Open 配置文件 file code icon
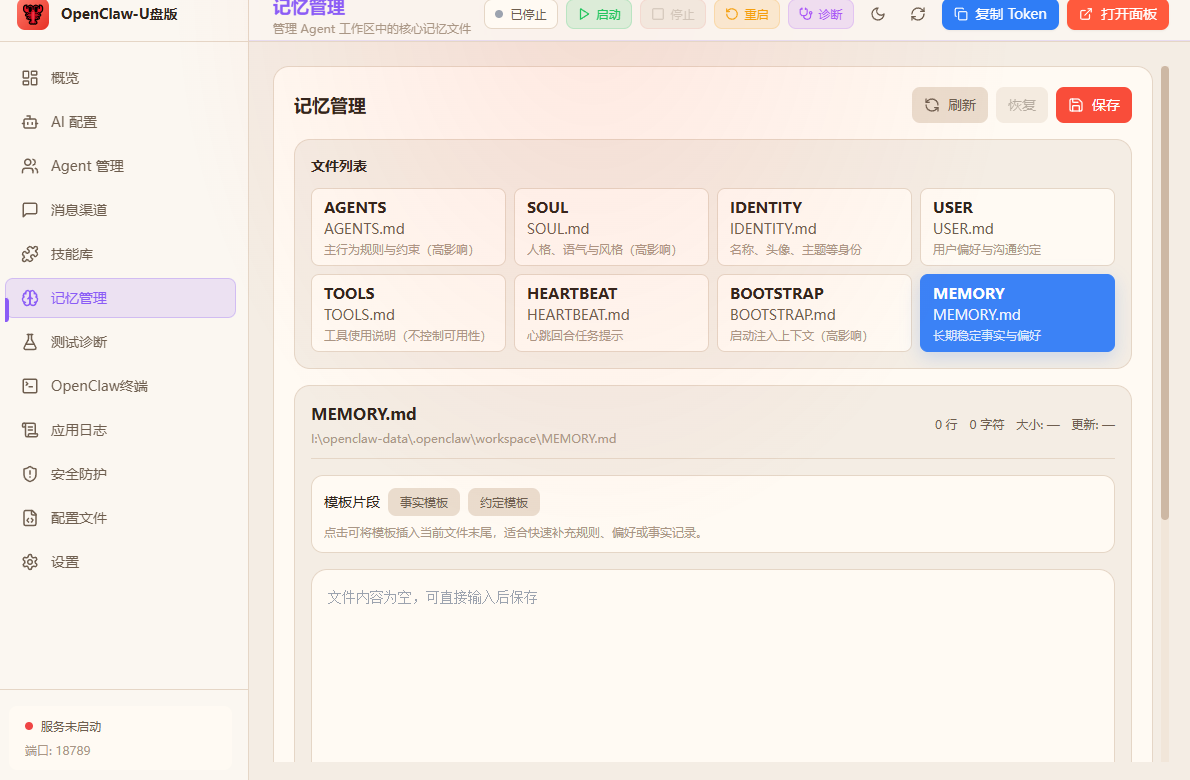The width and height of the screenshot is (1190, 780). (x=30, y=518)
